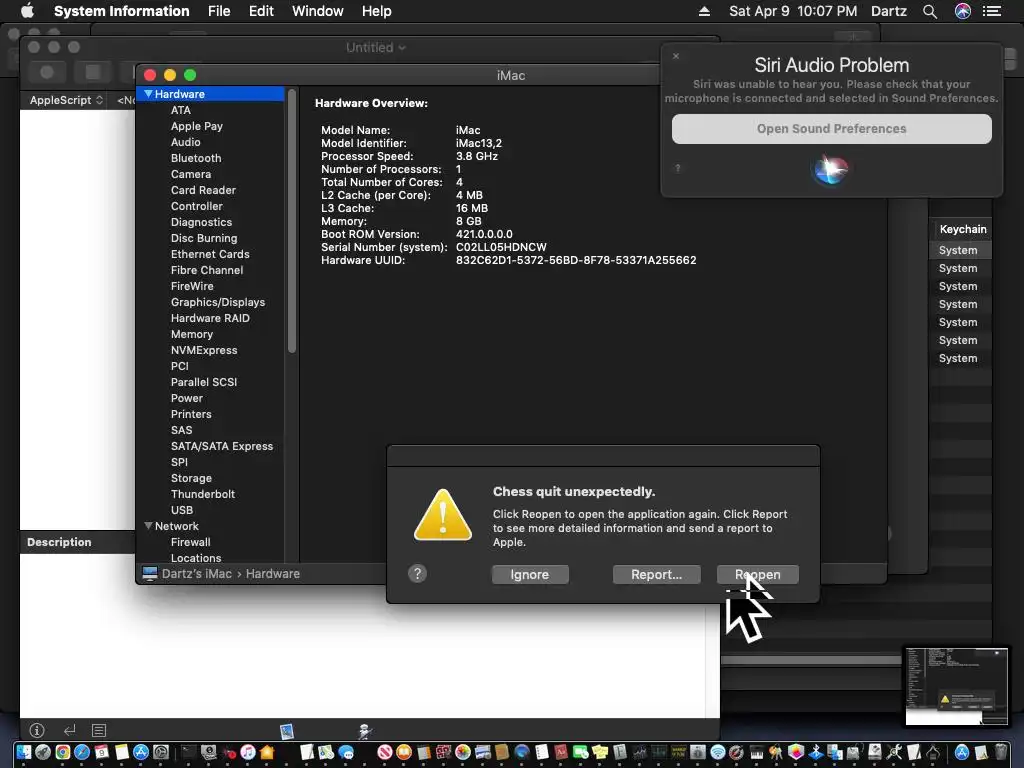
Task: Open Maps from the Dock
Action: coord(326,752)
